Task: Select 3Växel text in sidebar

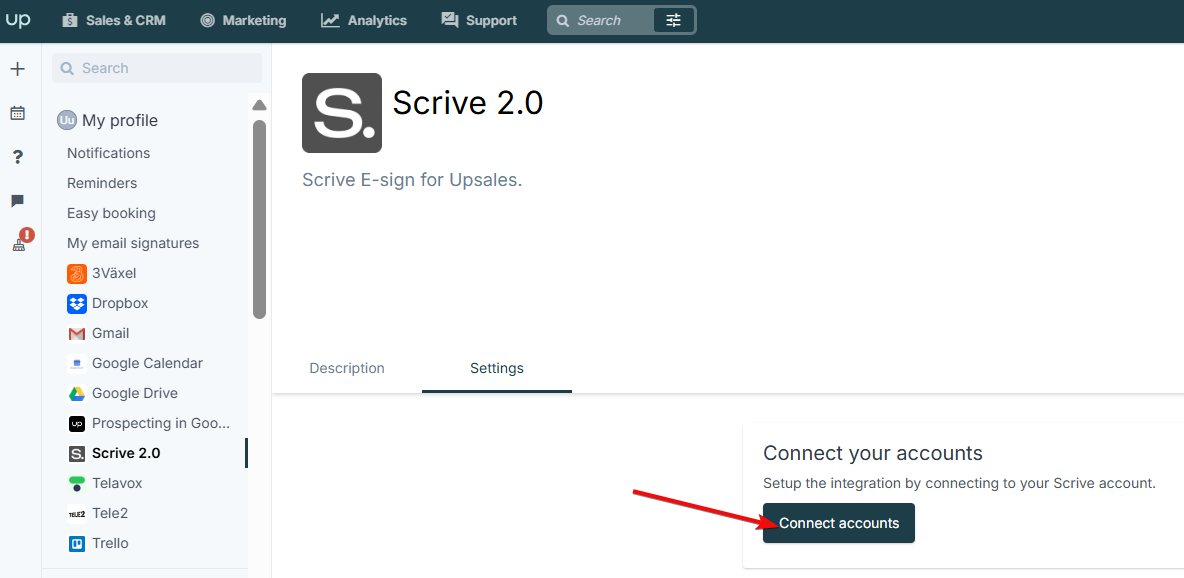Action: [114, 273]
